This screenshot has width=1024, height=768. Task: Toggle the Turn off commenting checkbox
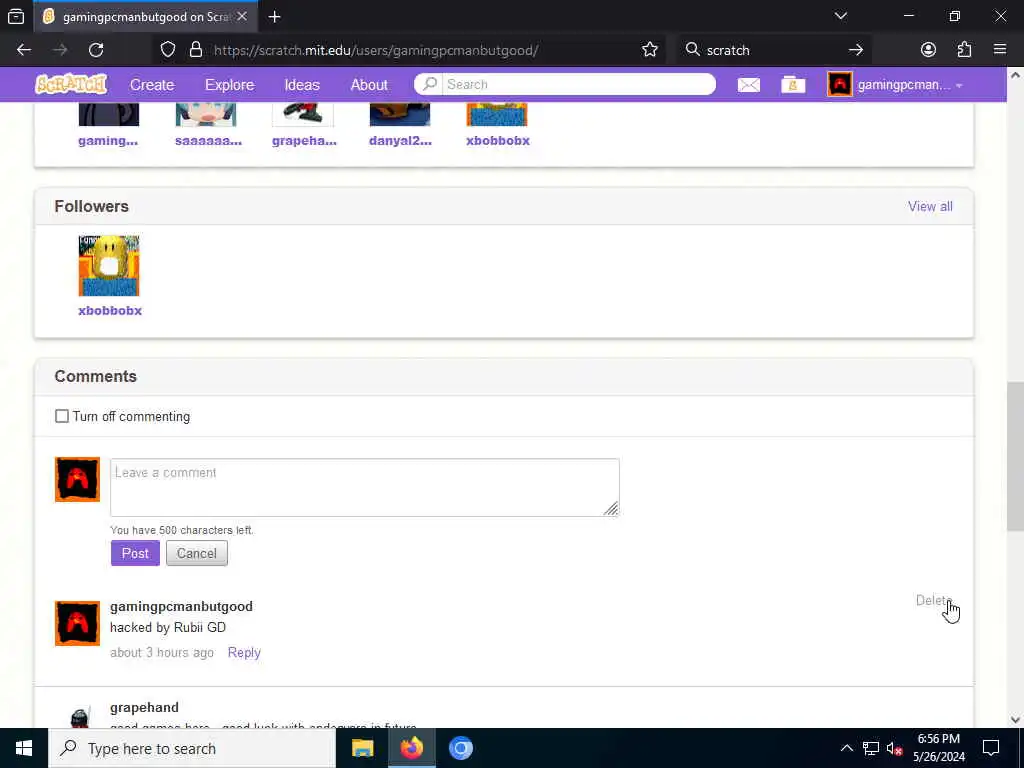(62, 416)
